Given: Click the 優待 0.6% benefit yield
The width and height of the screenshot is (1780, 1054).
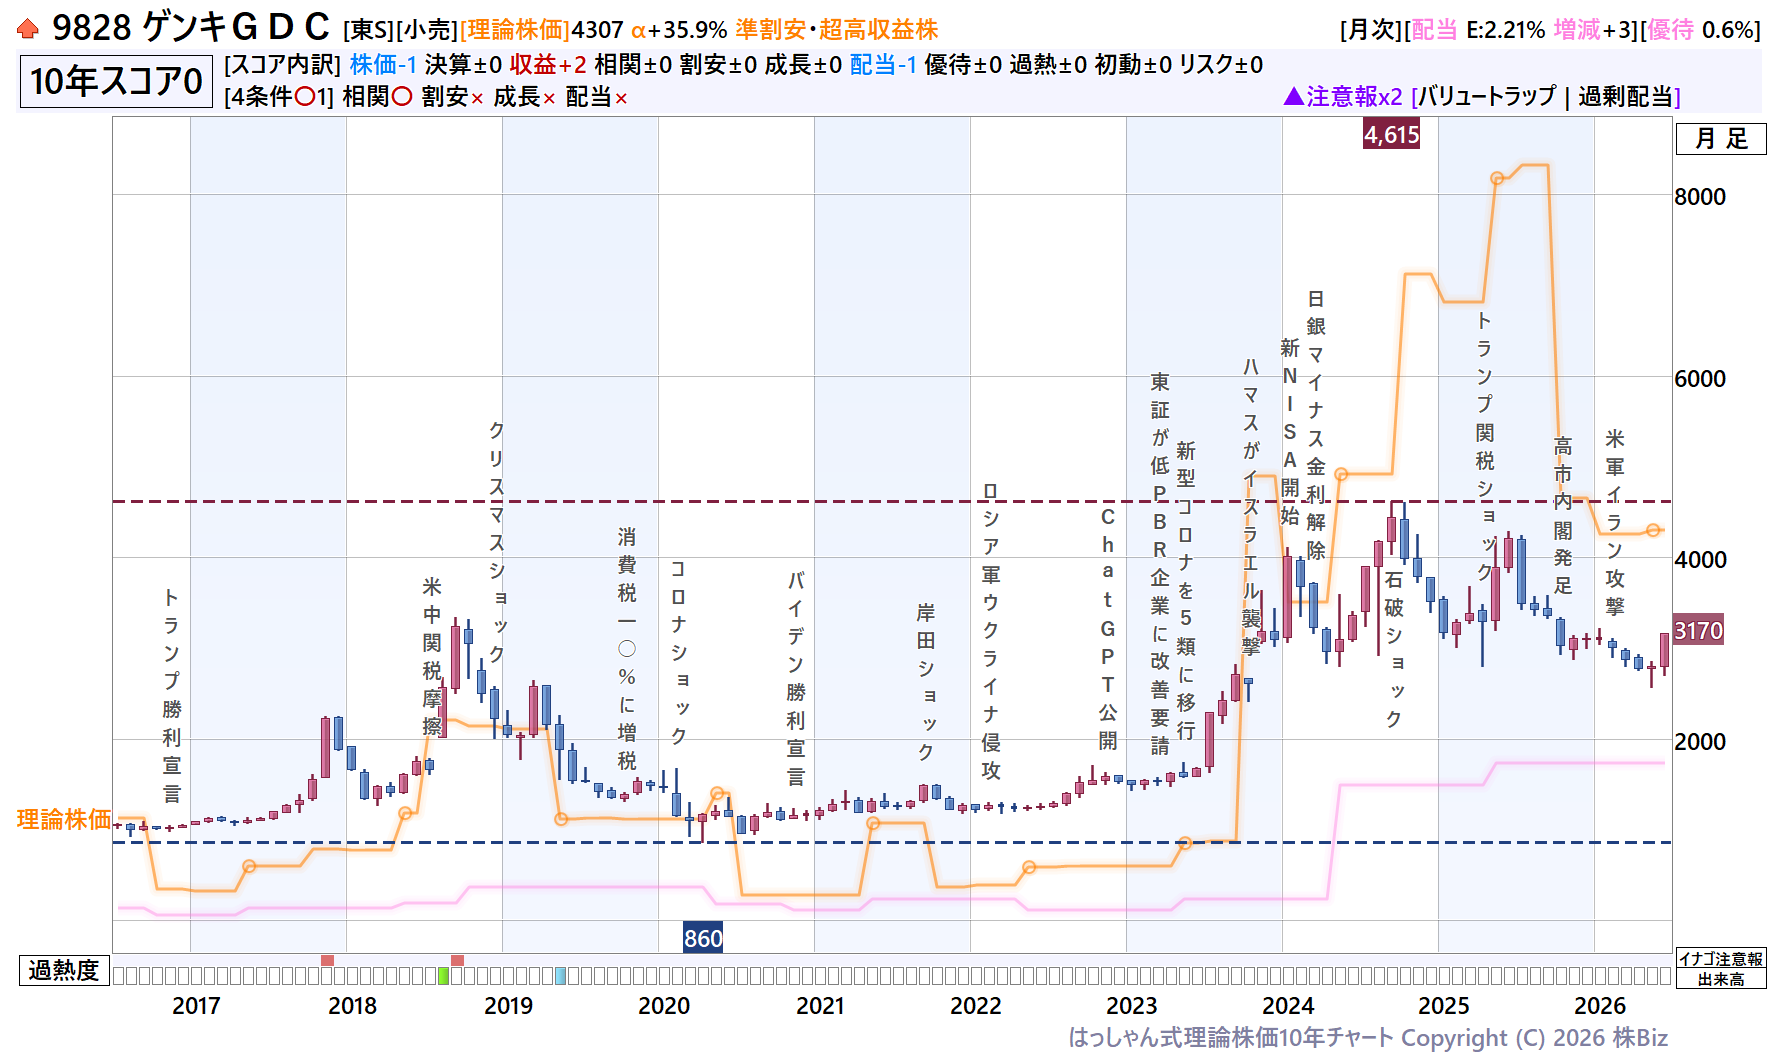Looking at the screenshot, I should tap(1699, 31).
